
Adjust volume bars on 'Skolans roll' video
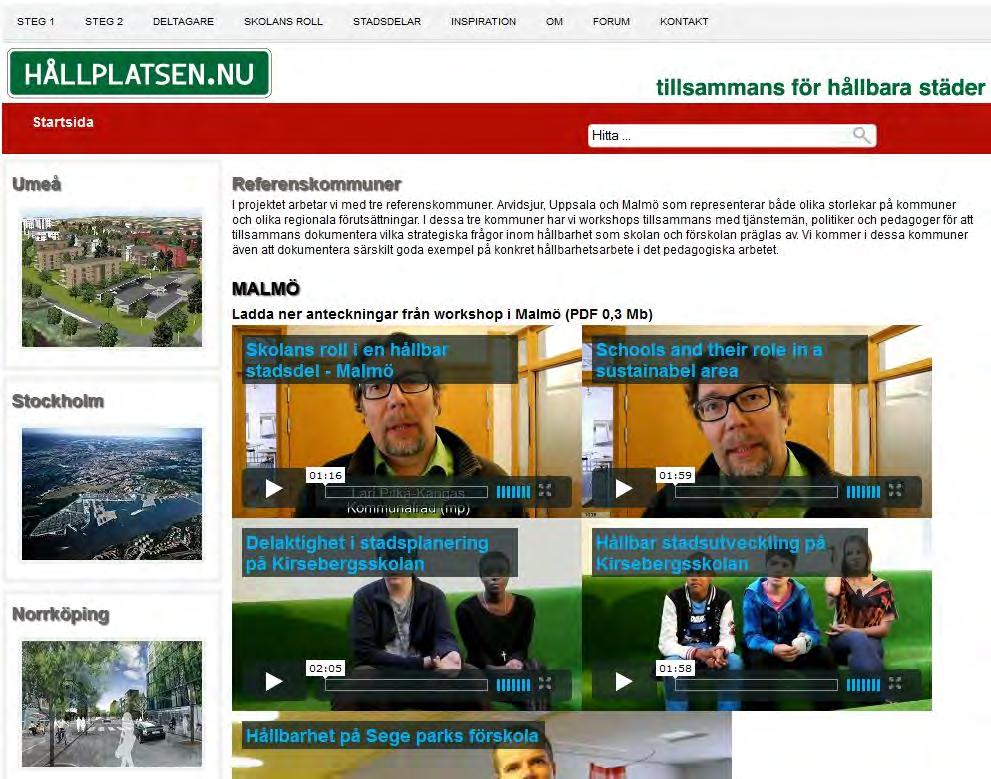pos(513,492)
